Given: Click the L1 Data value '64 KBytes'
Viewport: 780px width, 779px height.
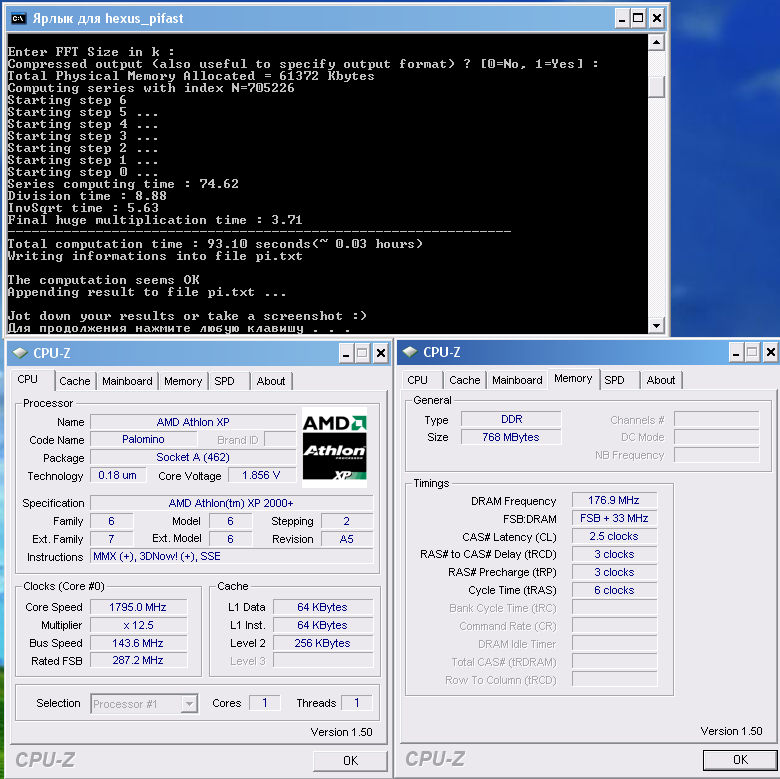Looking at the screenshot, I should click(323, 607).
